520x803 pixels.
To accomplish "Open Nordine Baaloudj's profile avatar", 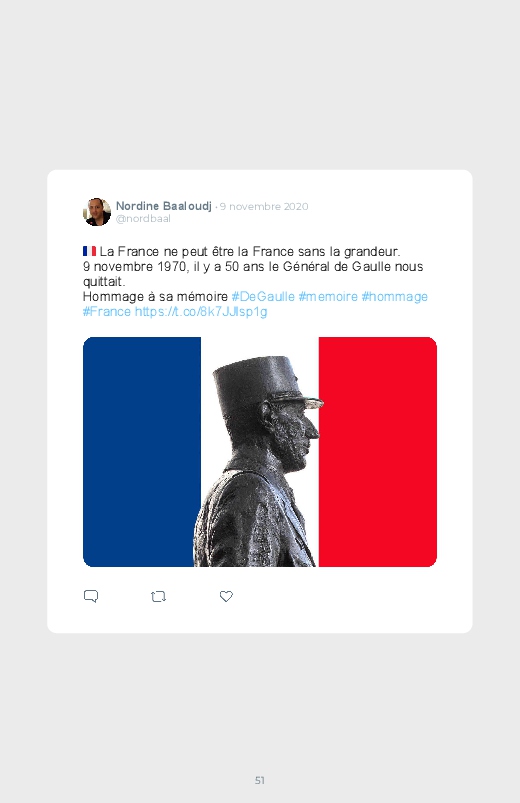I will [97, 212].
